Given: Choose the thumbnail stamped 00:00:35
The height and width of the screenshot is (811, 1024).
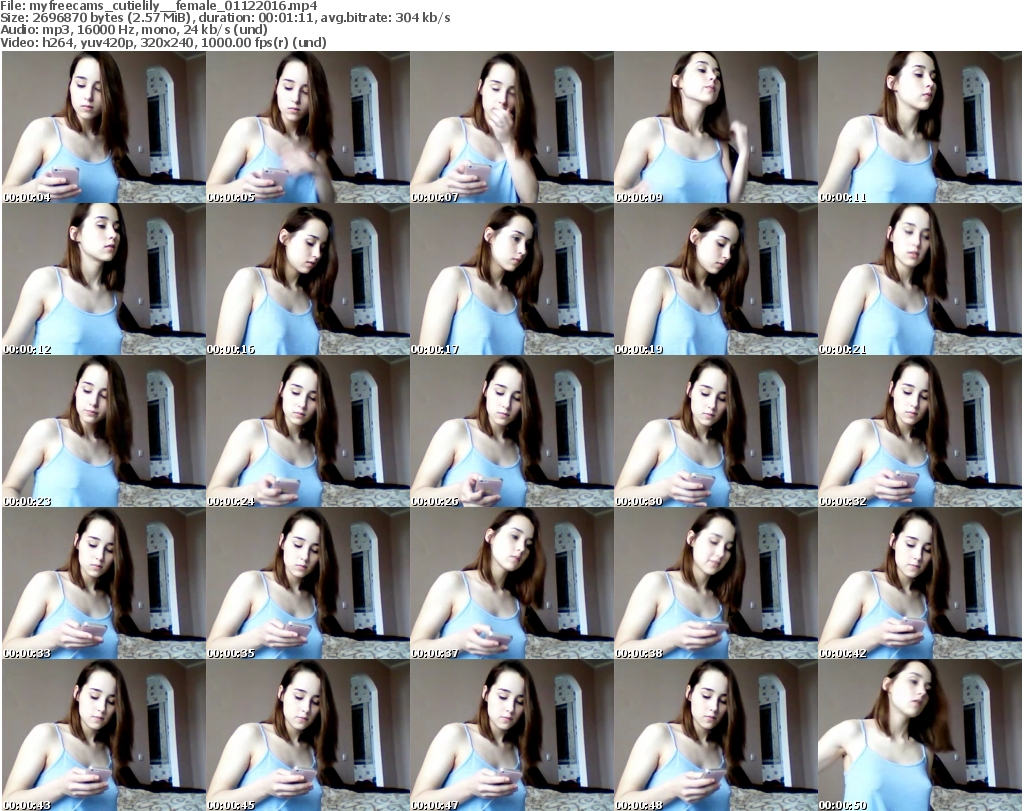Looking at the screenshot, I should pyautogui.click(x=308, y=584).
